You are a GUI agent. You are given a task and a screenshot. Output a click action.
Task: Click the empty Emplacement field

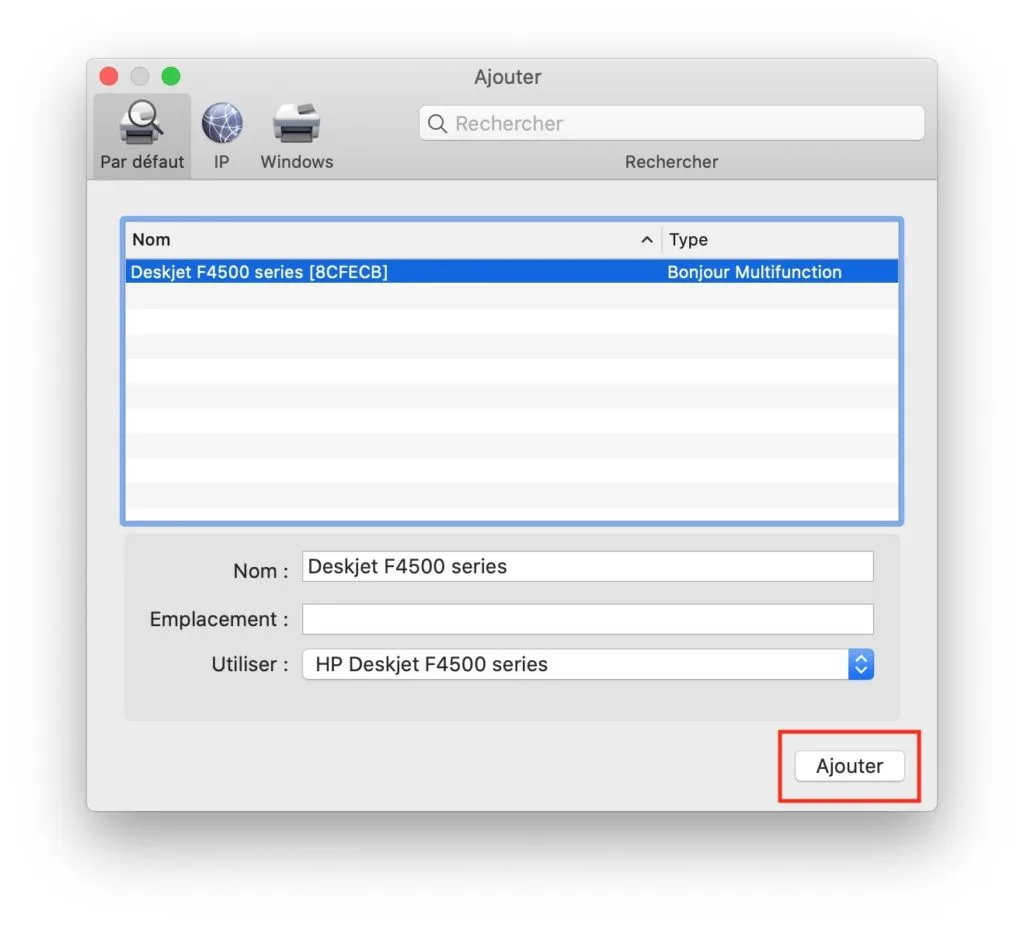pos(587,619)
